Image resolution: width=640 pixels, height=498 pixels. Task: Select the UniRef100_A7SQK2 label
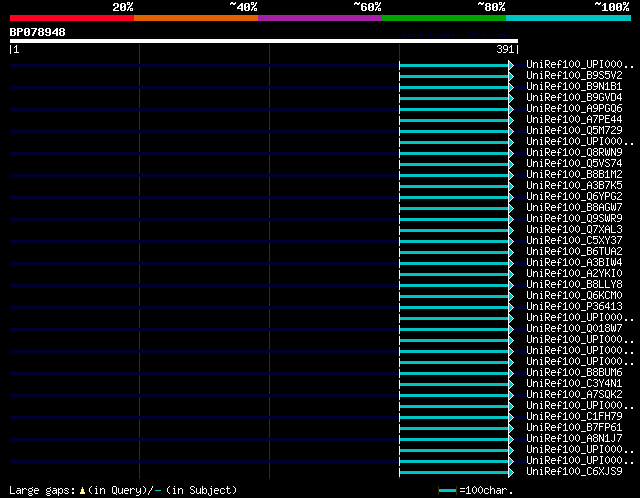pos(574,395)
